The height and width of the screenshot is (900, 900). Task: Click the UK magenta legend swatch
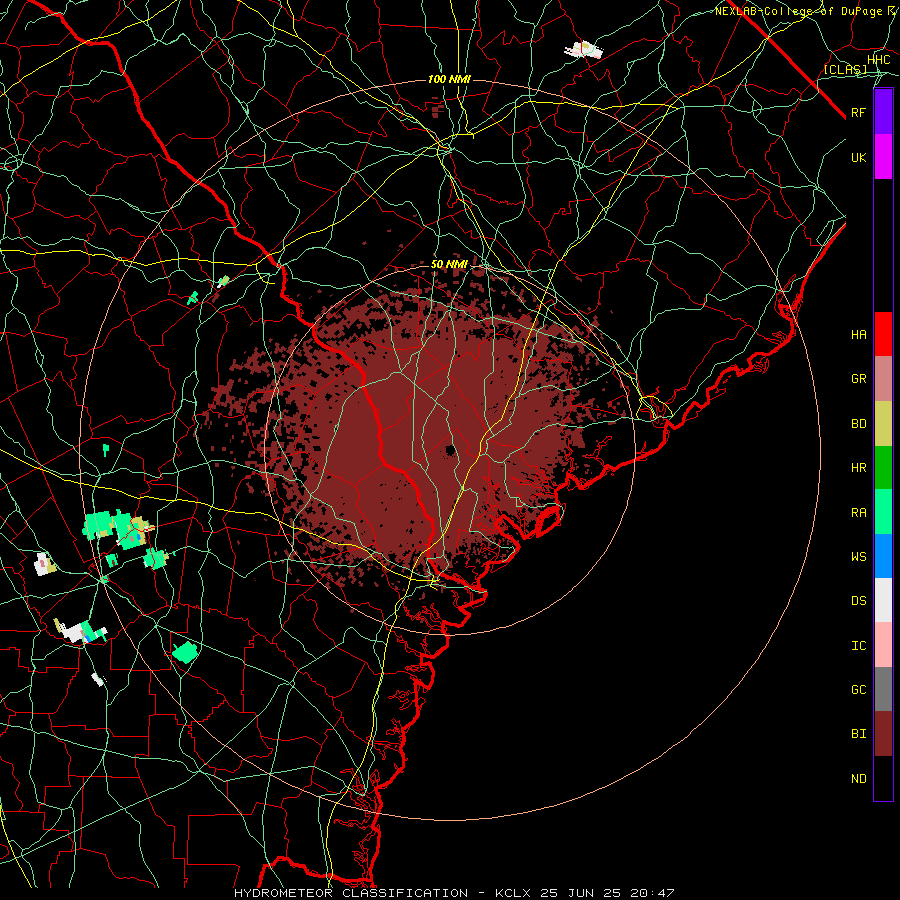(x=883, y=157)
